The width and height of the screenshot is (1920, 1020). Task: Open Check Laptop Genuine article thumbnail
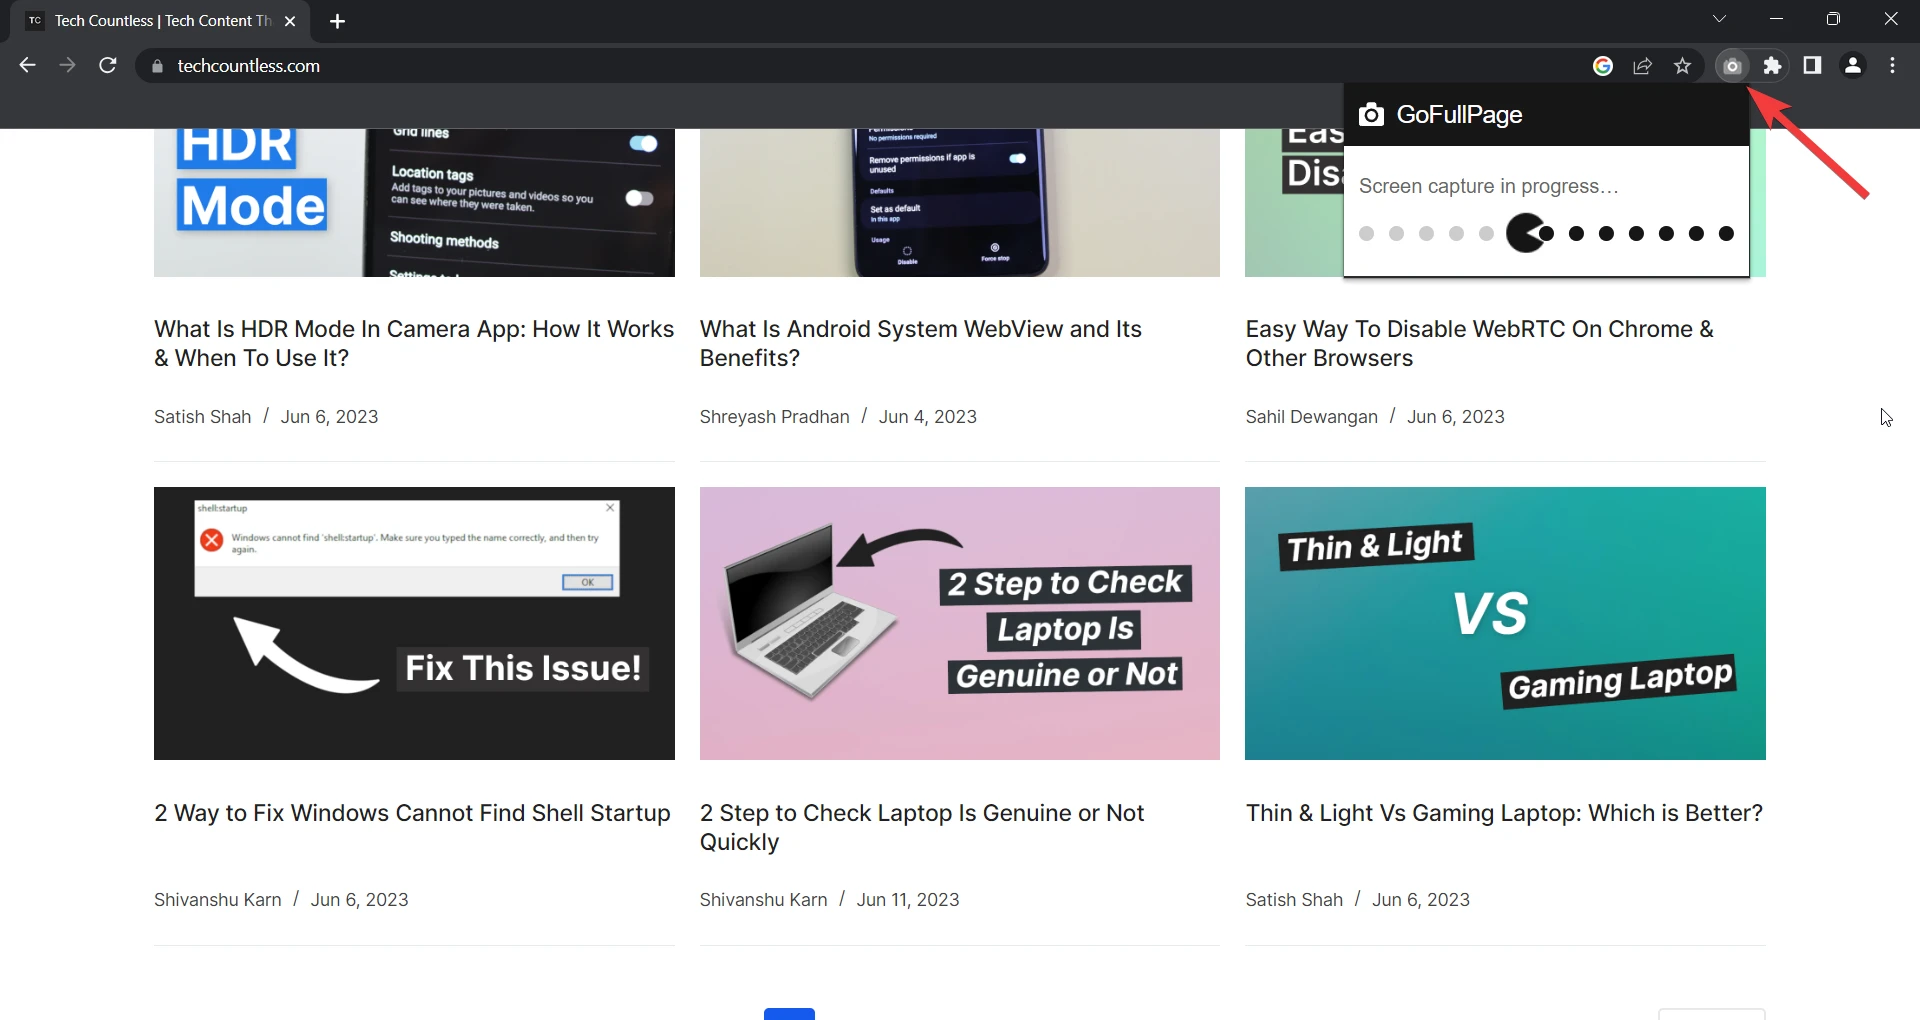(960, 623)
